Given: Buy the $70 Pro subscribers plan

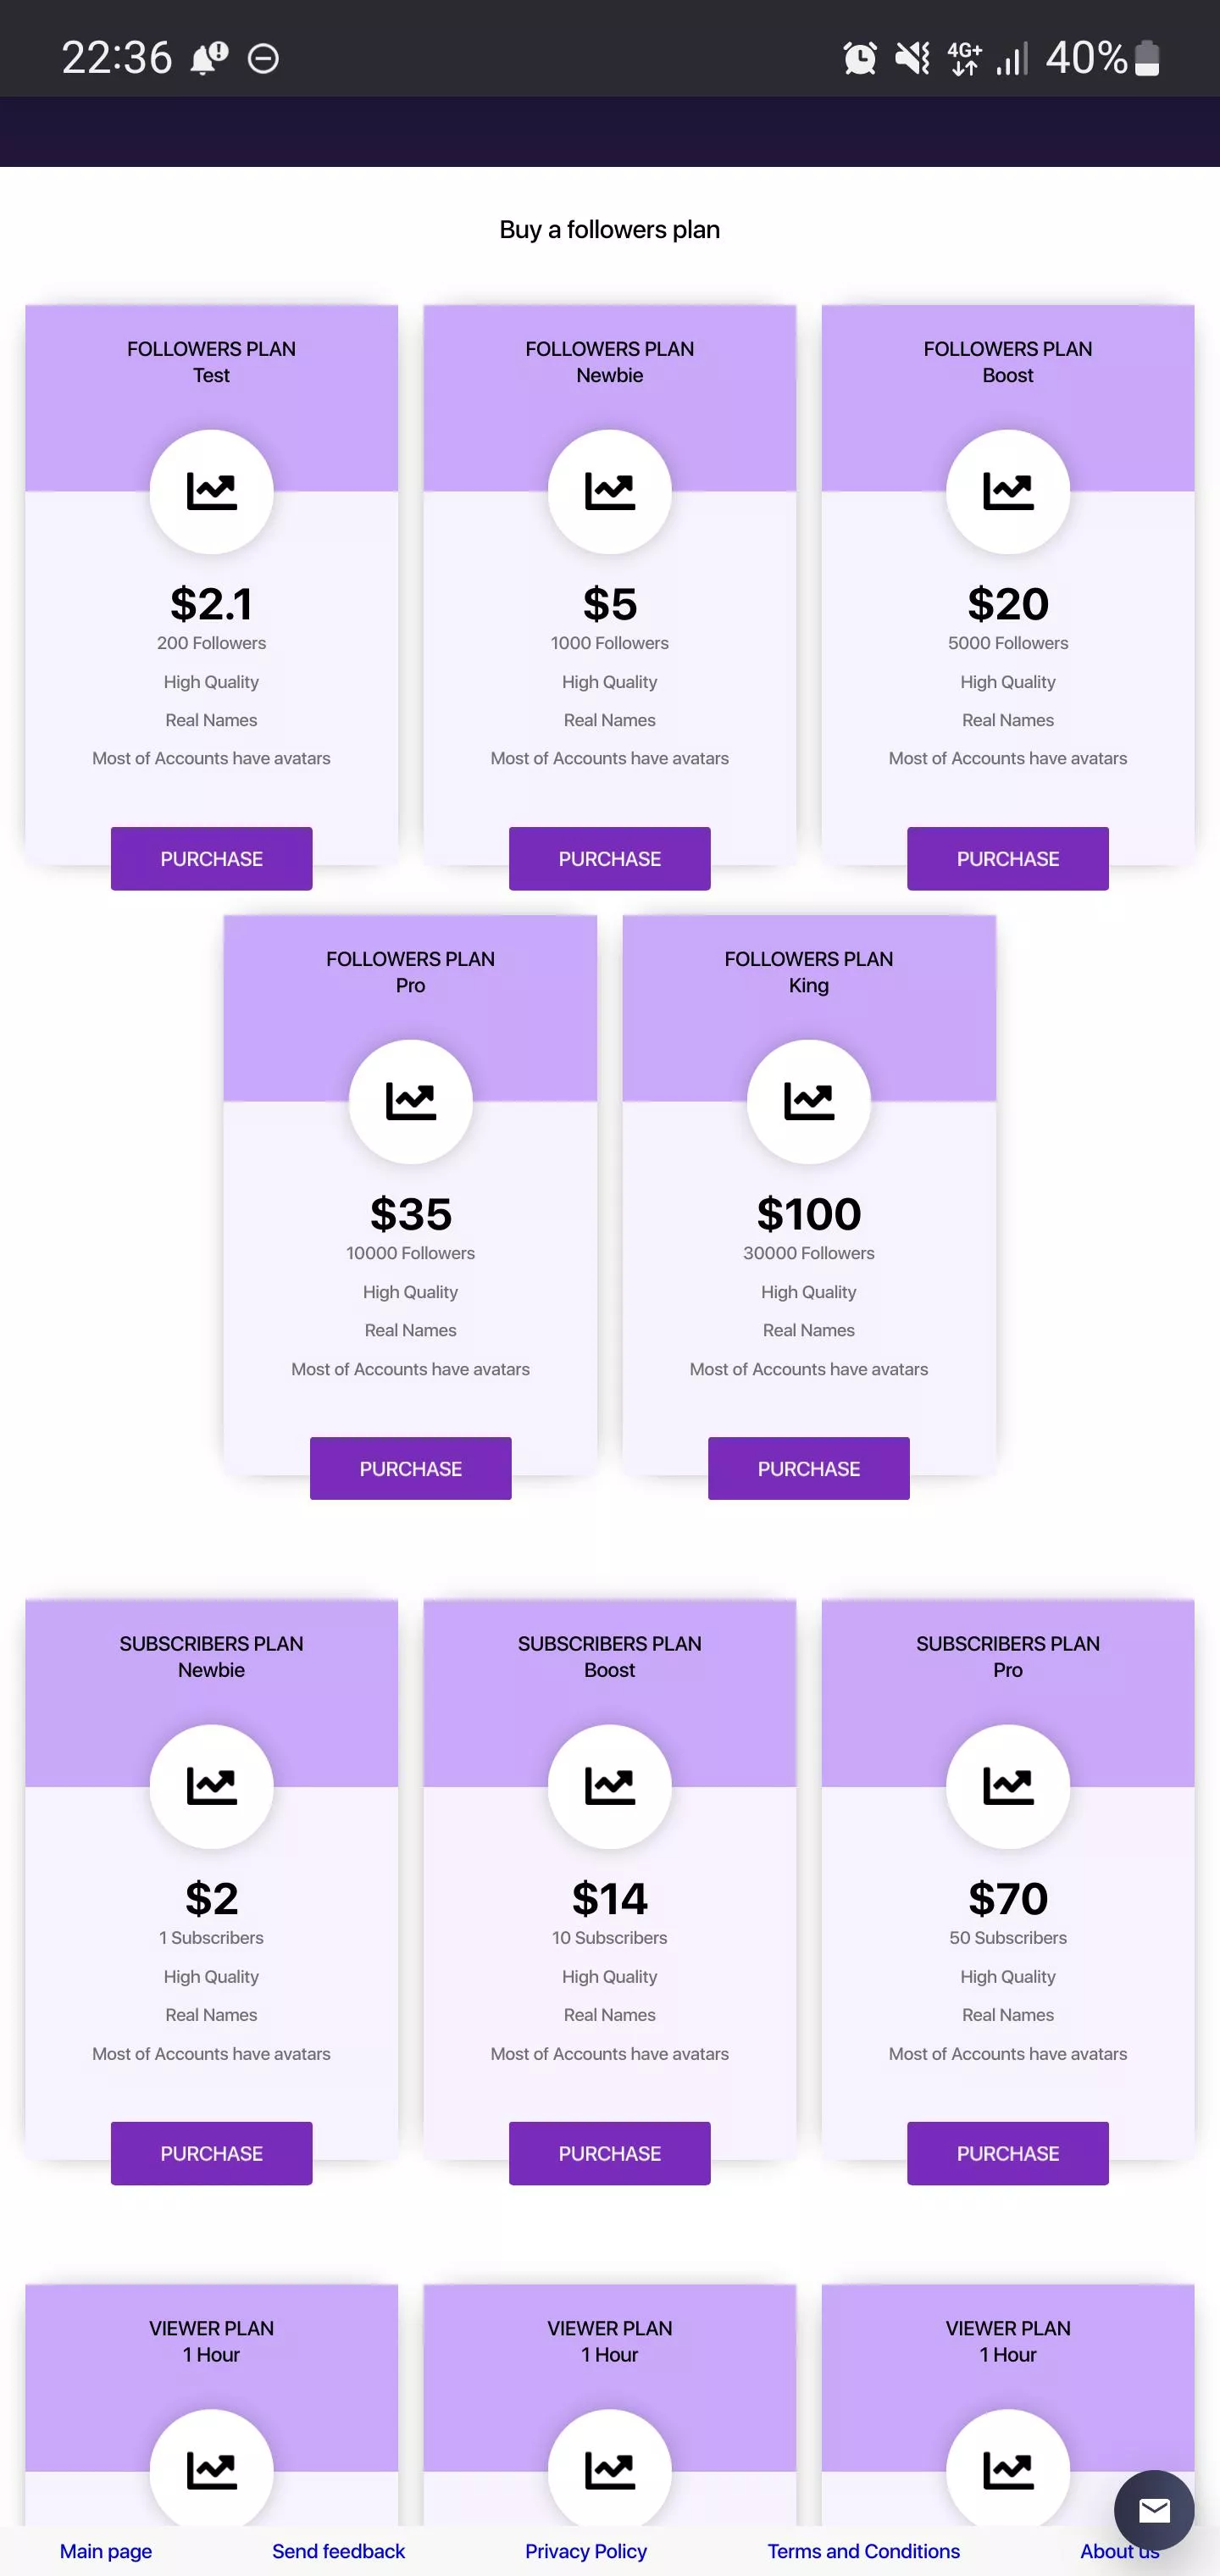Looking at the screenshot, I should (x=1007, y=2153).
